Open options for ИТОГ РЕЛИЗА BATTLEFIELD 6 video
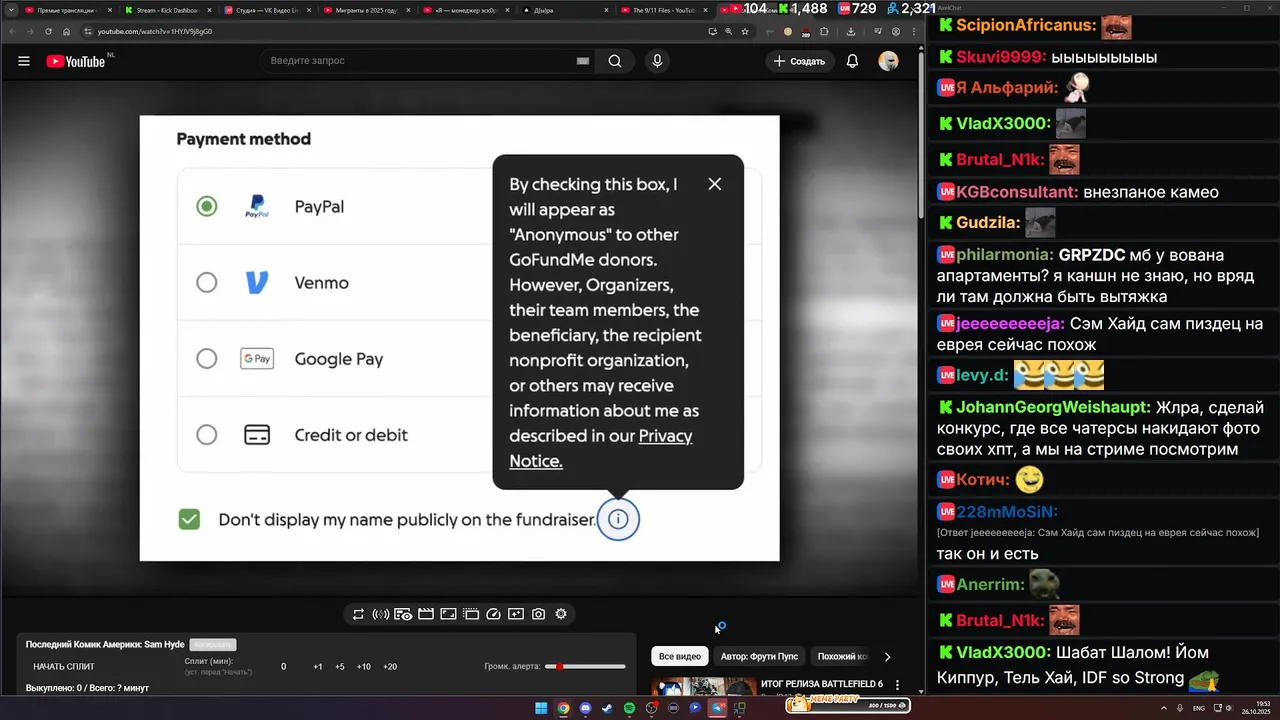This screenshot has height=720, width=1280. 897,686
